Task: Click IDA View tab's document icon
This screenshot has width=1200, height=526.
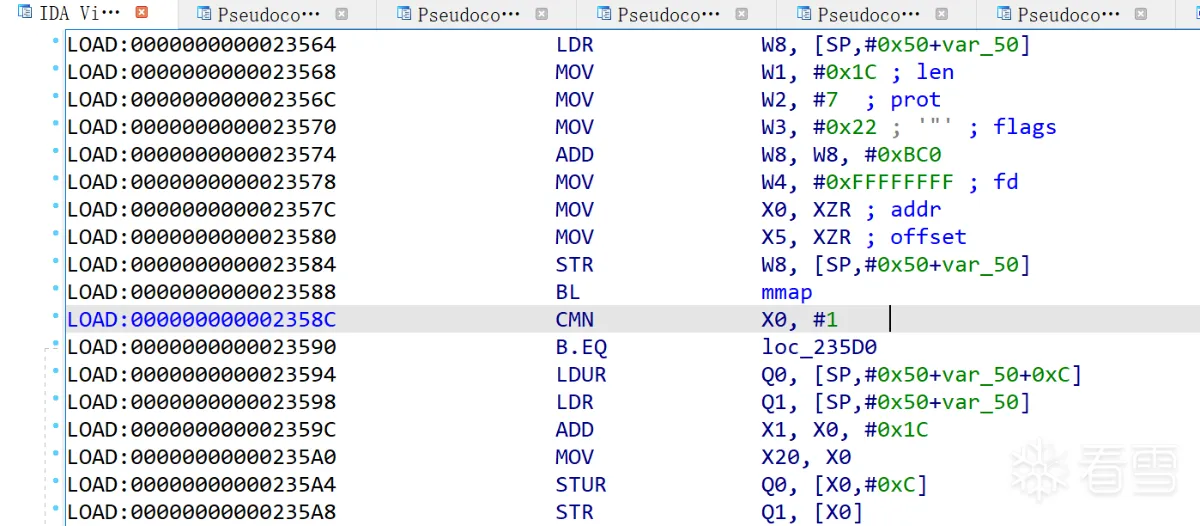Action: point(25,13)
